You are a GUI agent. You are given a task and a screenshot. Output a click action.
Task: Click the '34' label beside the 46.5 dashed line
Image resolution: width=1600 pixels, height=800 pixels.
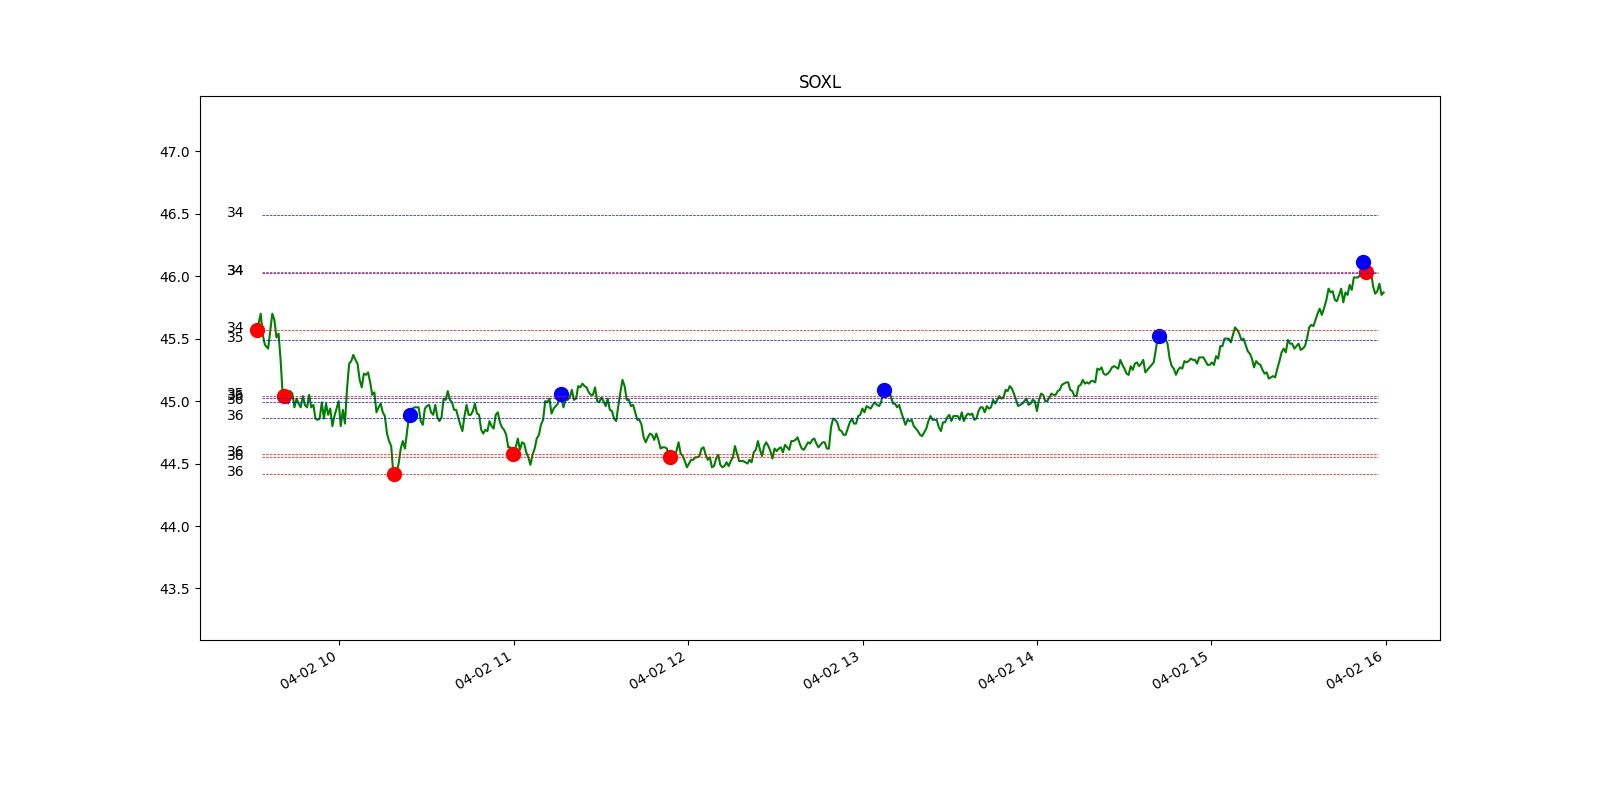[235, 212]
